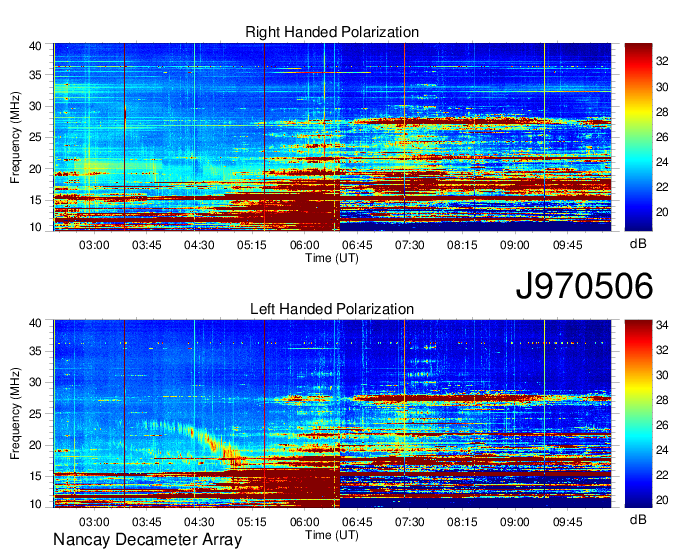Click 35 frequency tick of Left Handed plot
Screen dimensions: 680x552
click(x=35, y=351)
